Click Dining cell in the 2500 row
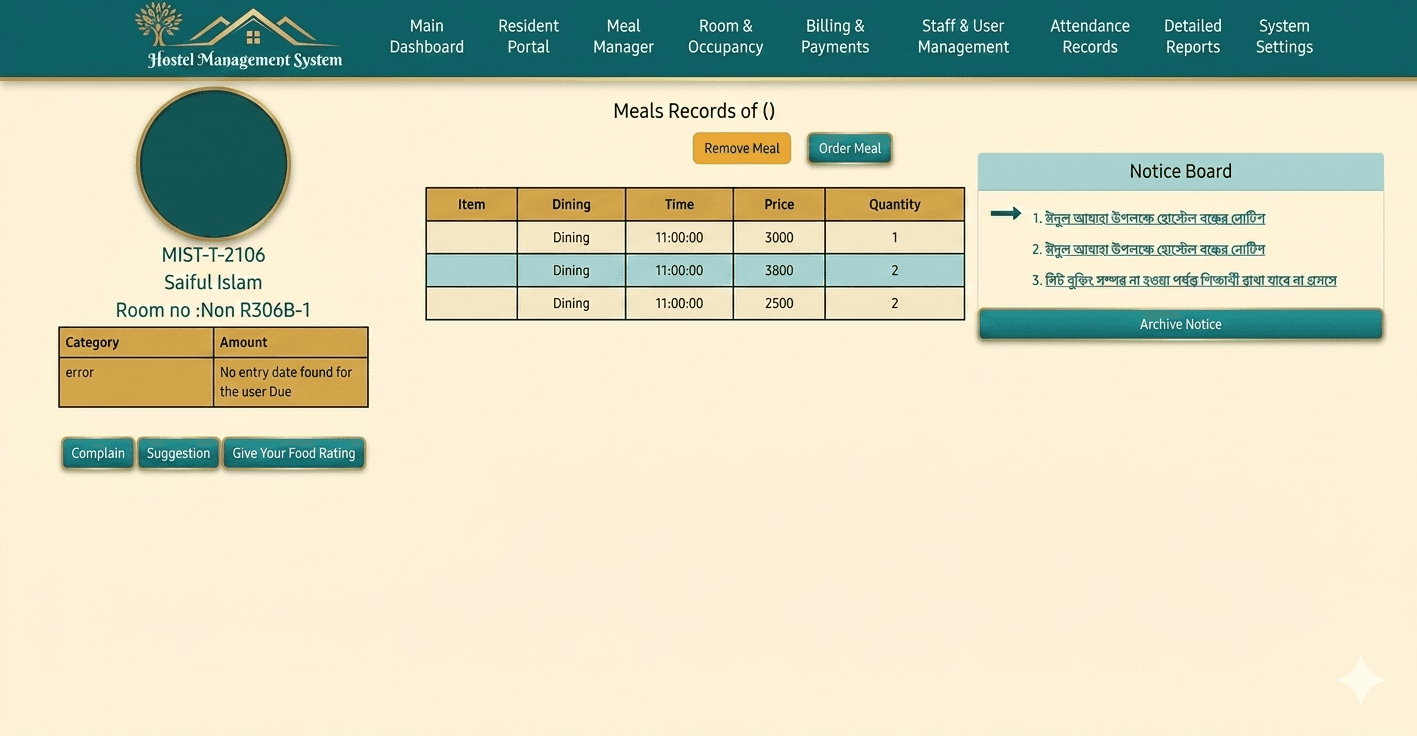 pos(571,303)
